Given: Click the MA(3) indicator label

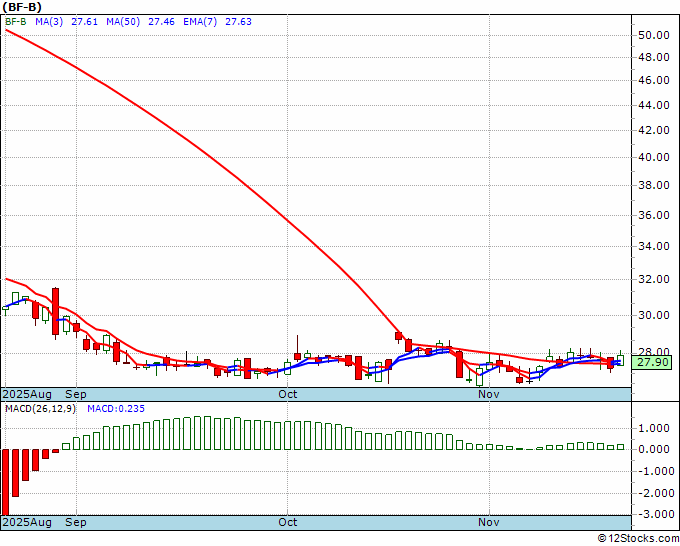Looking at the screenshot, I should (49, 22).
